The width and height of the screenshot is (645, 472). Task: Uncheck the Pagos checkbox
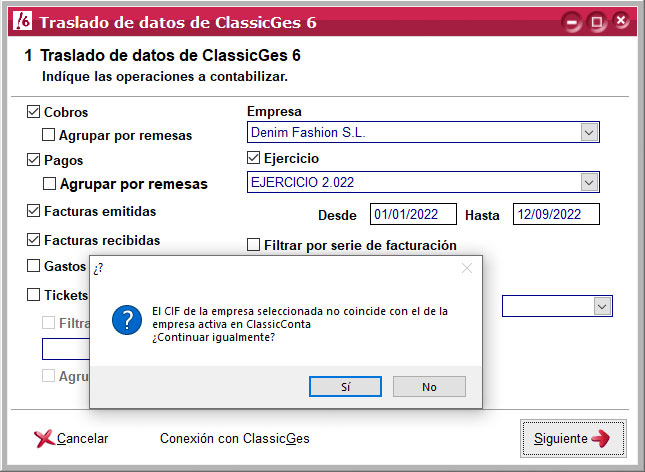(x=33, y=160)
